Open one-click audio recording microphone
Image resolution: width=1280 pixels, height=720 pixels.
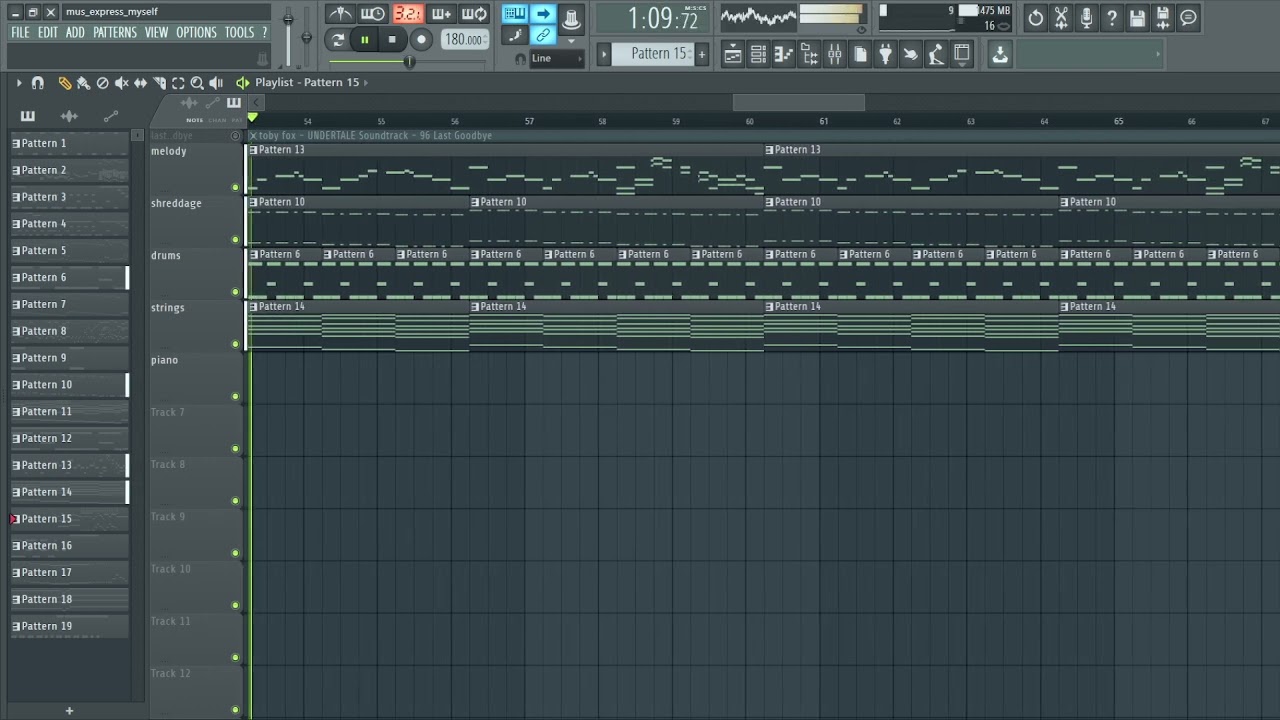[1086, 17]
